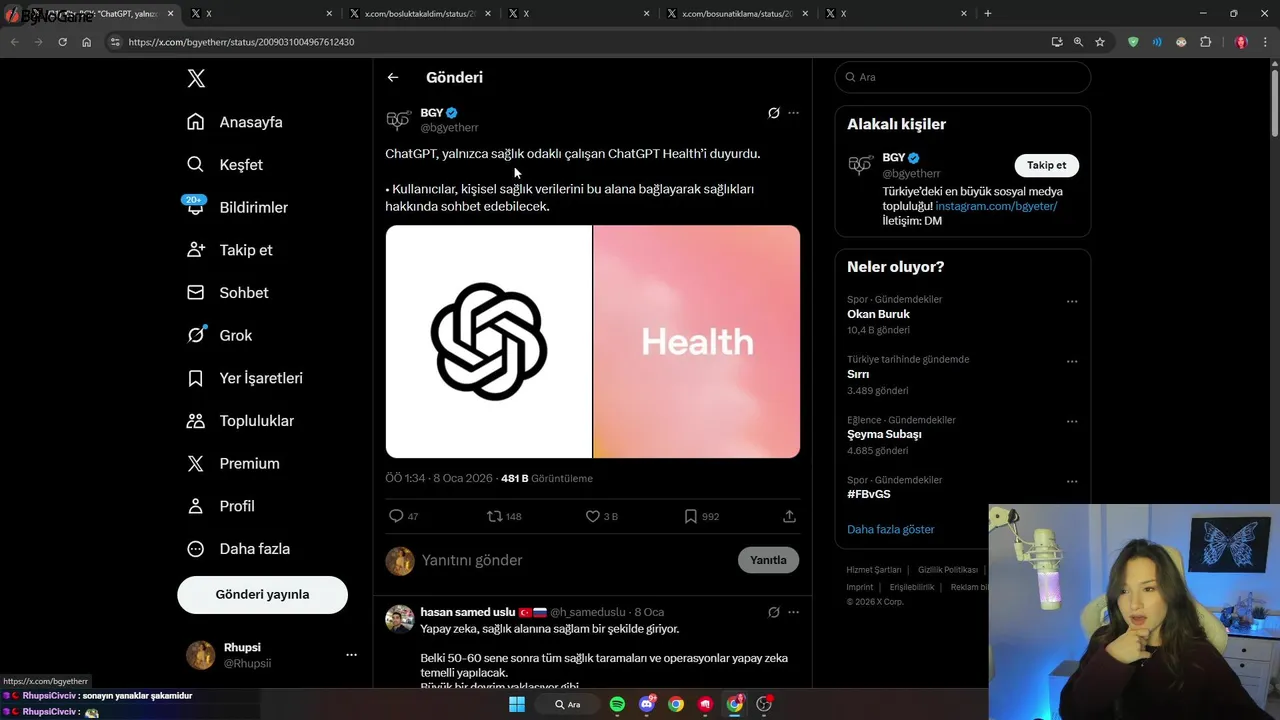1280x720 pixels.
Task: Click Yanıtla button
Action: click(768, 560)
